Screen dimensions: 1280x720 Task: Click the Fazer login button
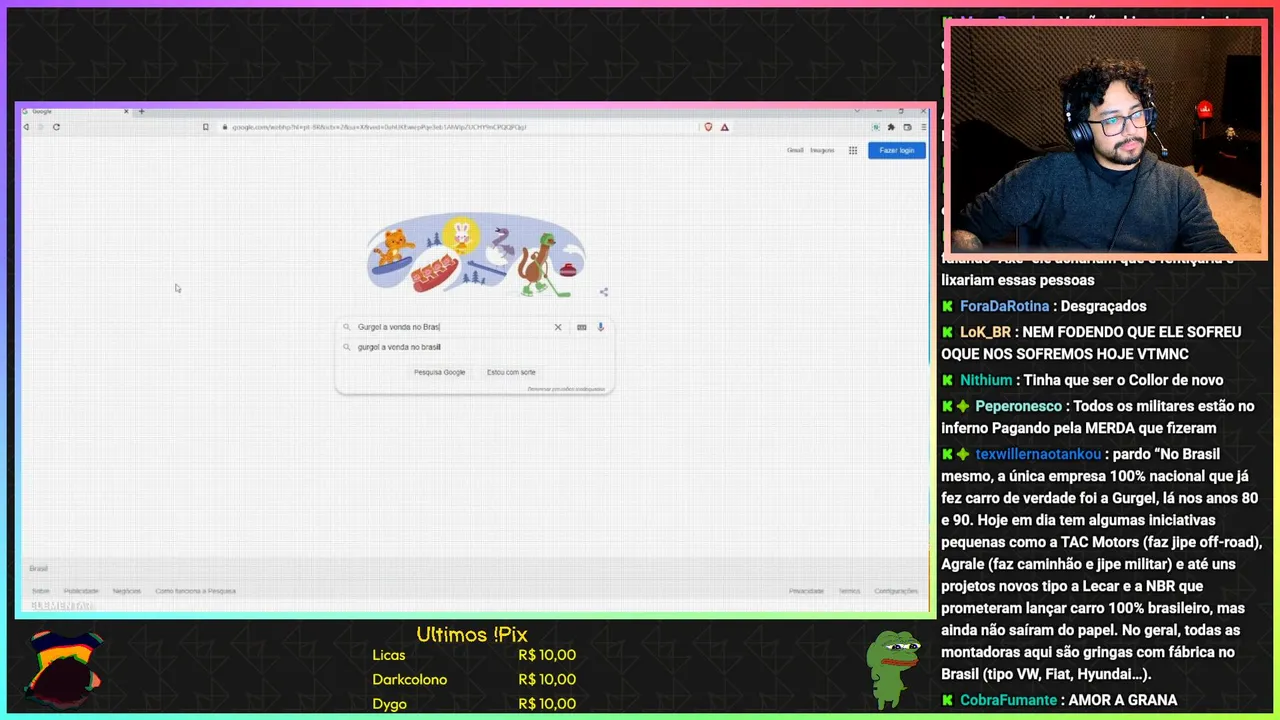tap(897, 150)
